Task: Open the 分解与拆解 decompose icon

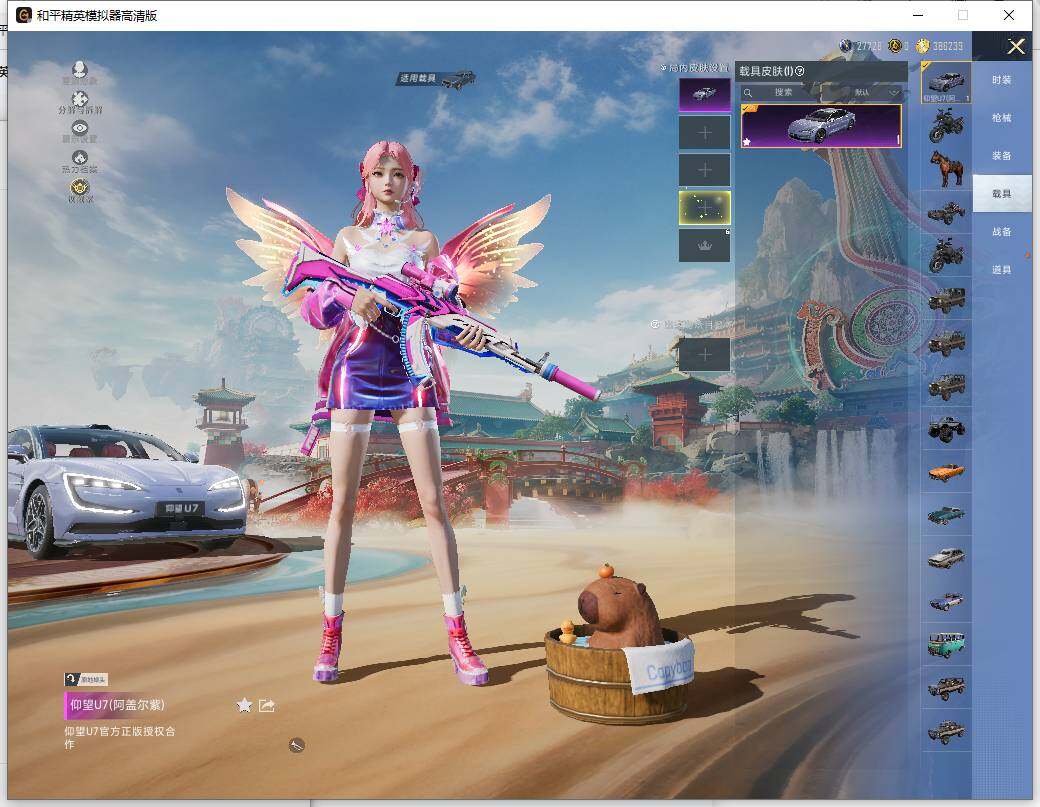Action: [80, 99]
